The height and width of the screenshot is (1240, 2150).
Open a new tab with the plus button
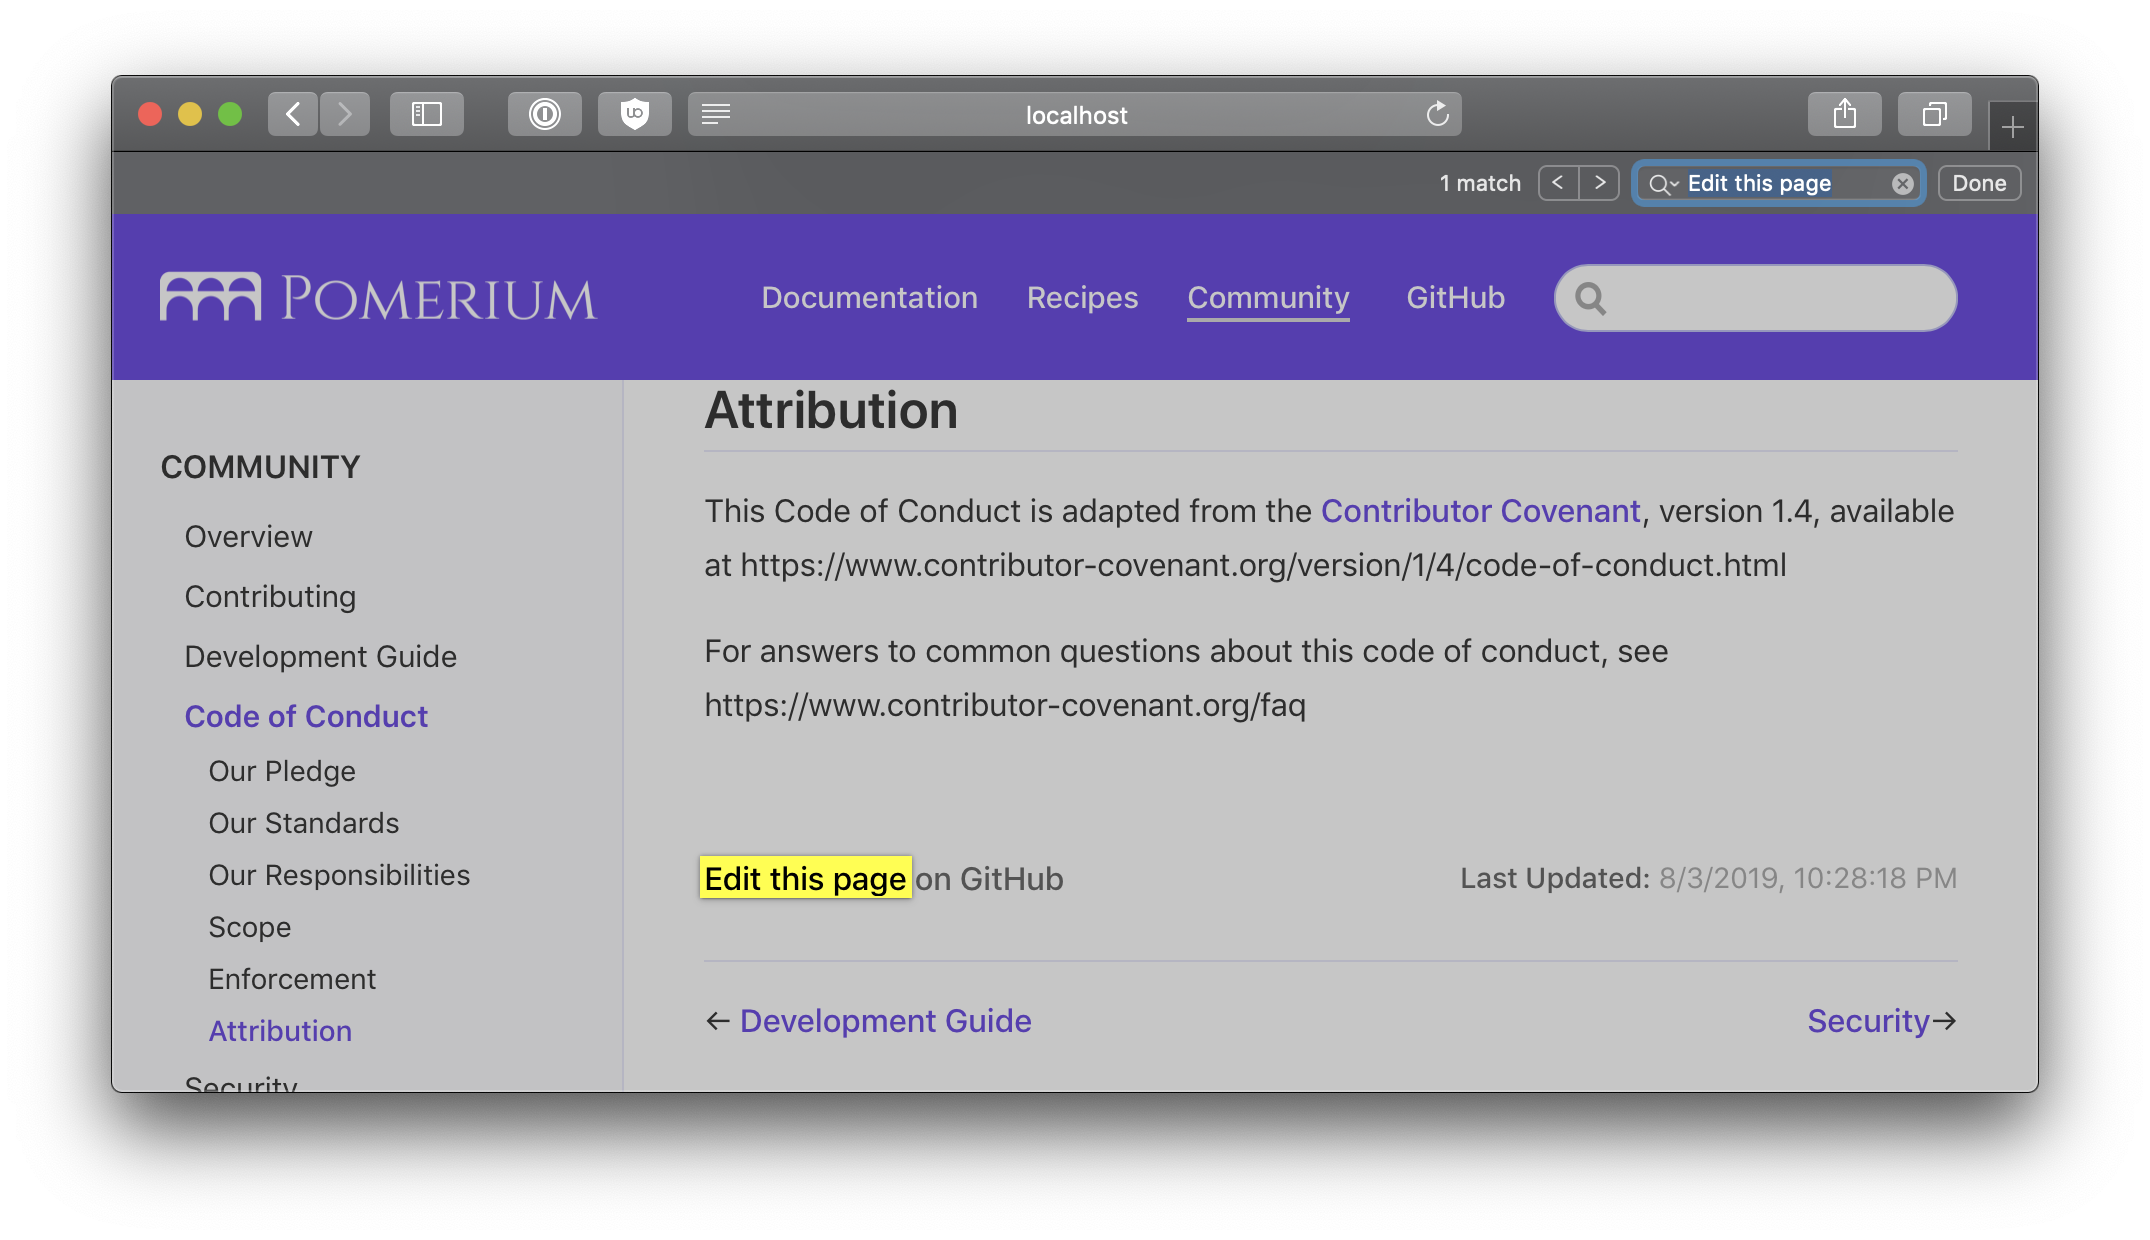pyautogui.click(x=2013, y=127)
